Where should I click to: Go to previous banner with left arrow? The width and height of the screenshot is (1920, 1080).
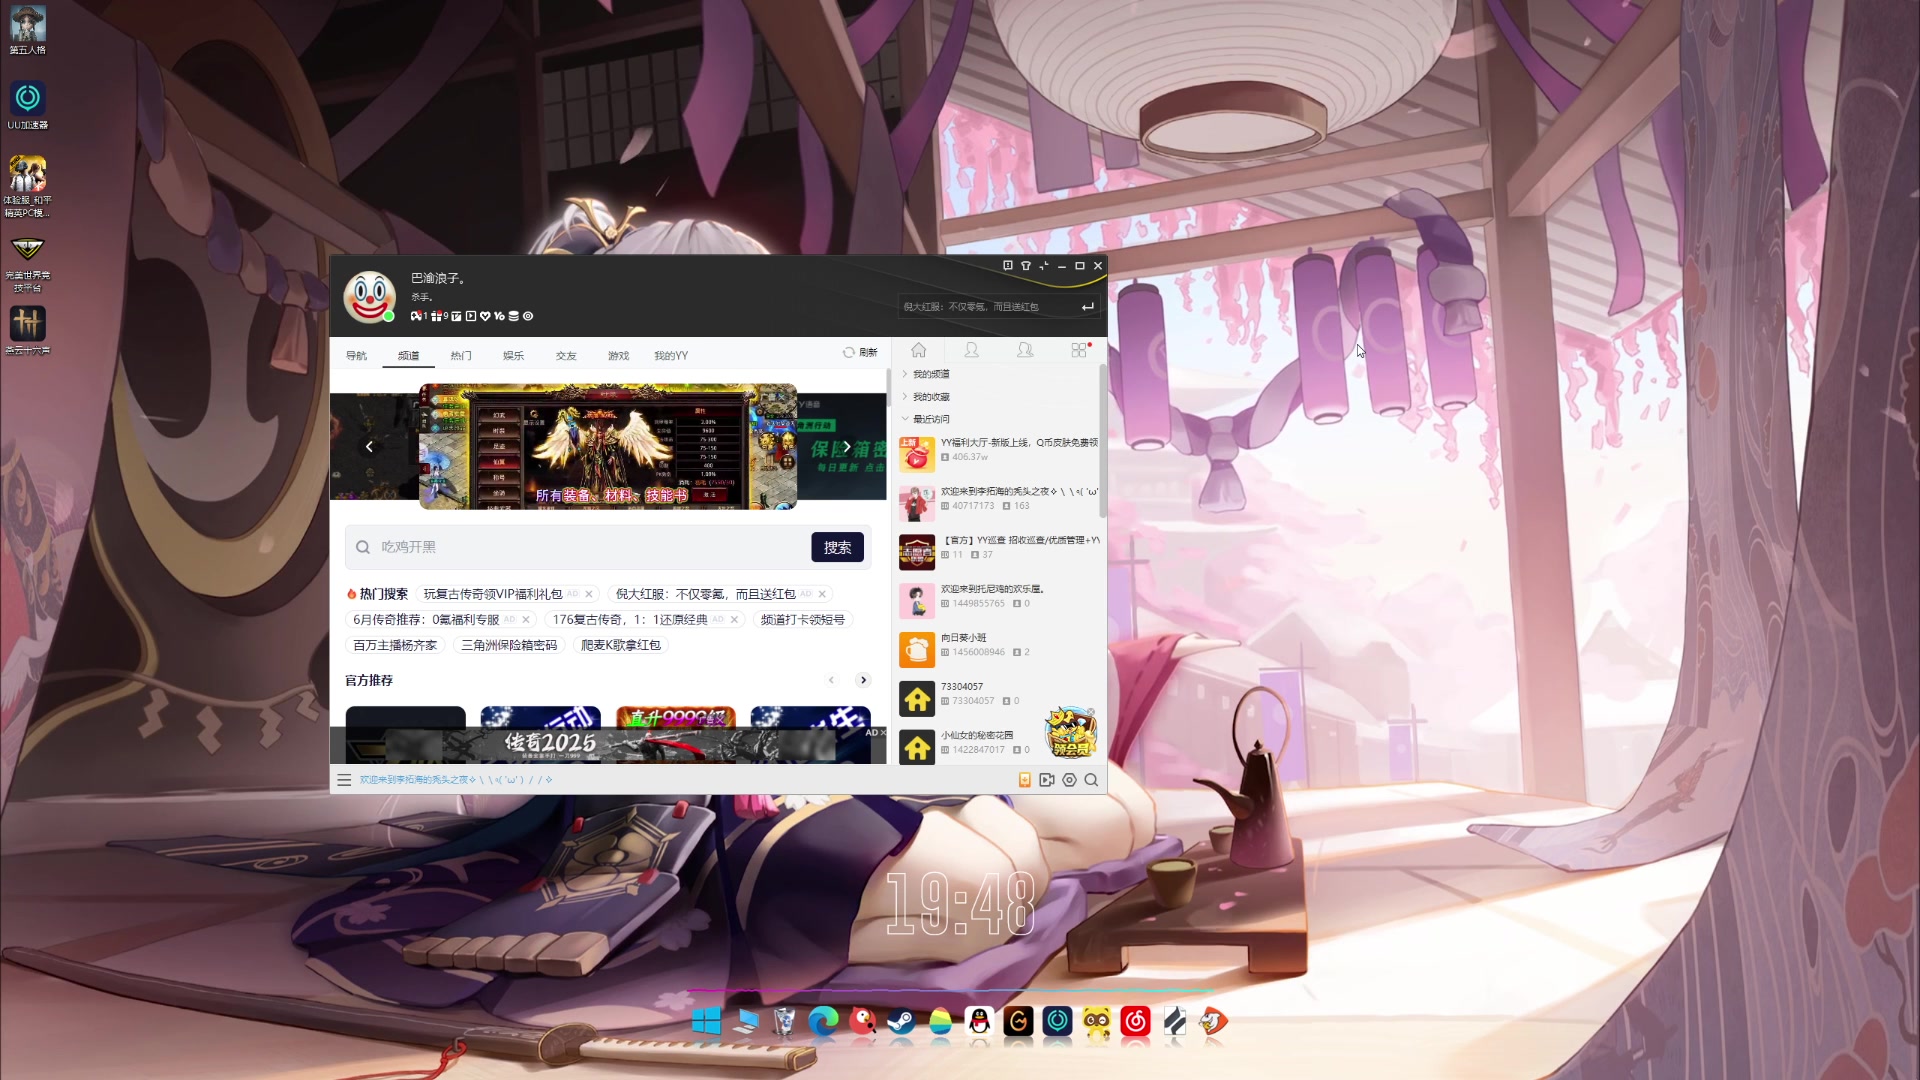[x=369, y=447]
